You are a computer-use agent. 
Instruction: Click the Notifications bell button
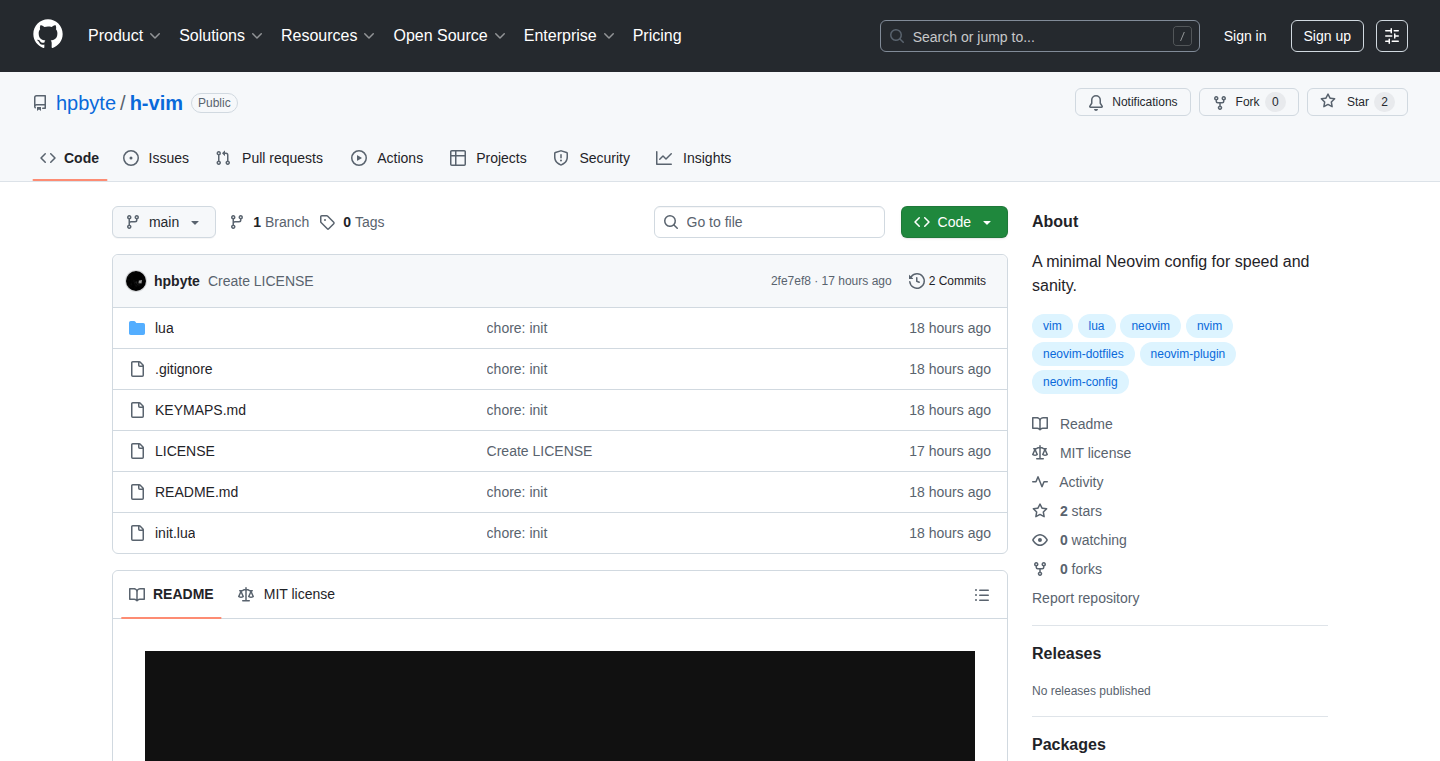coord(1133,102)
